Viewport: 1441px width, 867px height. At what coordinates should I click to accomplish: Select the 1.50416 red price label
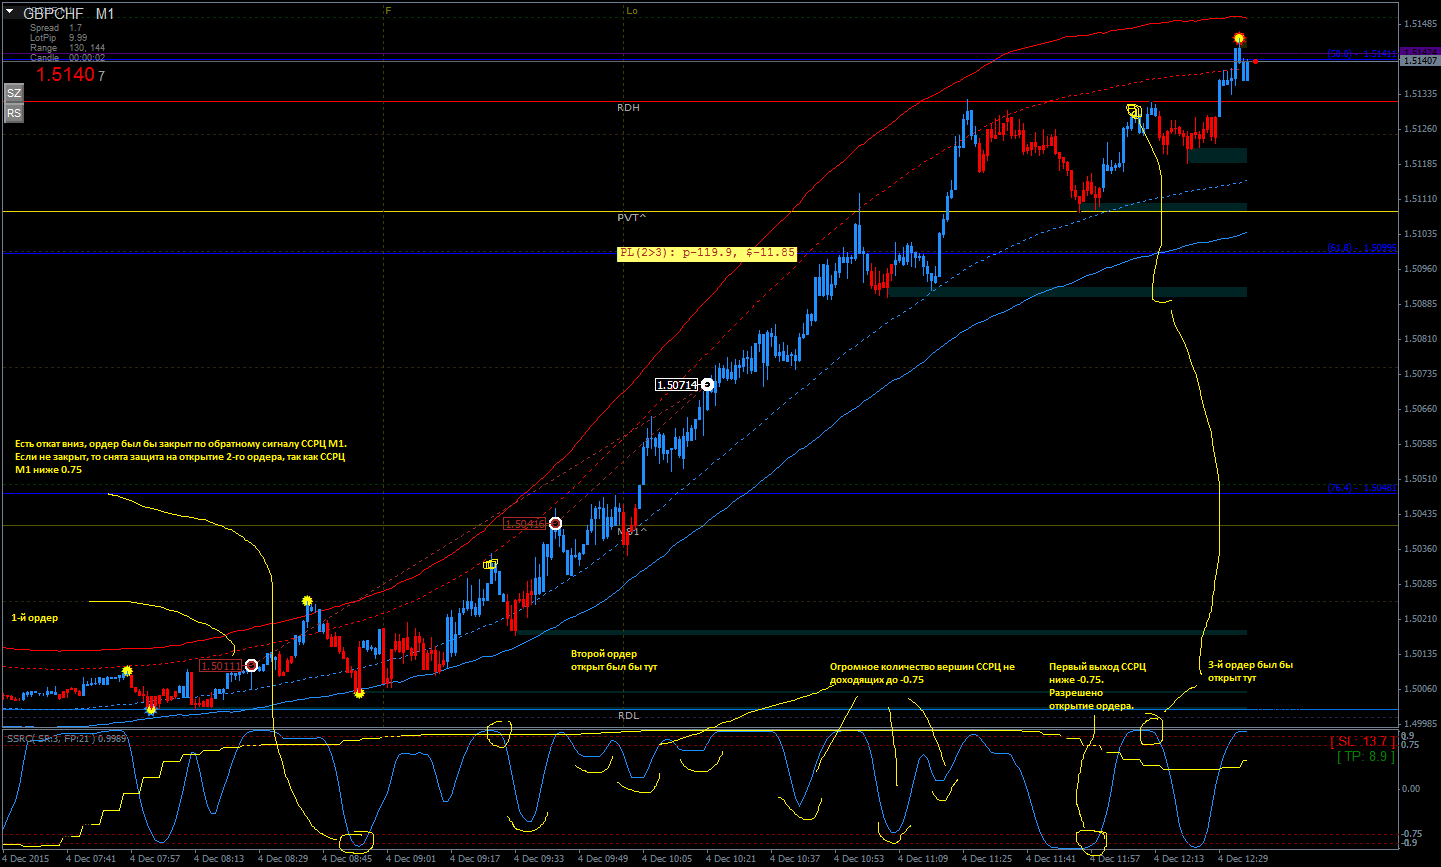tap(525, 524)
